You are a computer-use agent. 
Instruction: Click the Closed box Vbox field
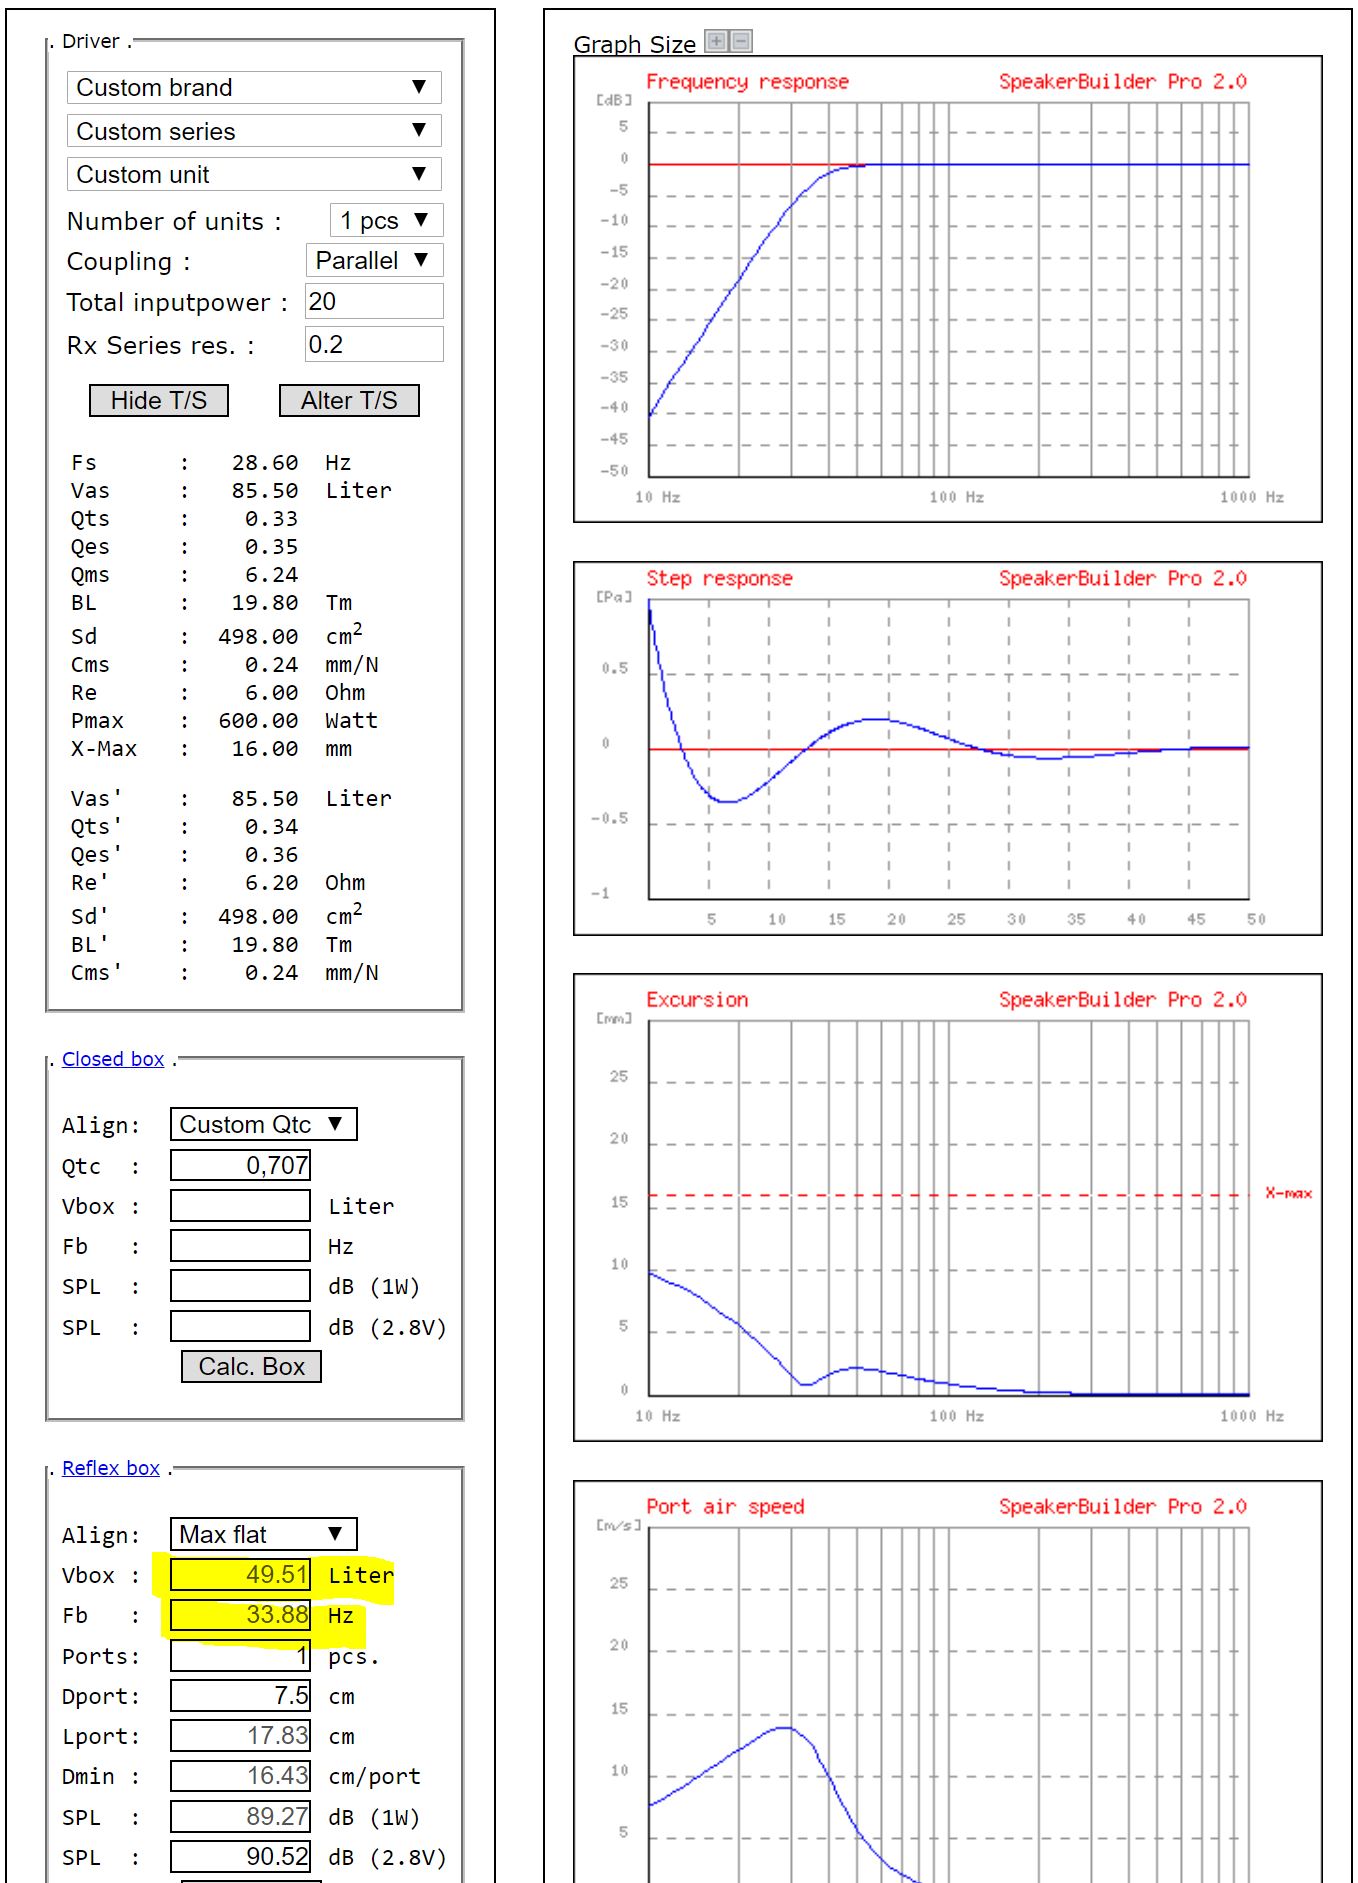240,1205
